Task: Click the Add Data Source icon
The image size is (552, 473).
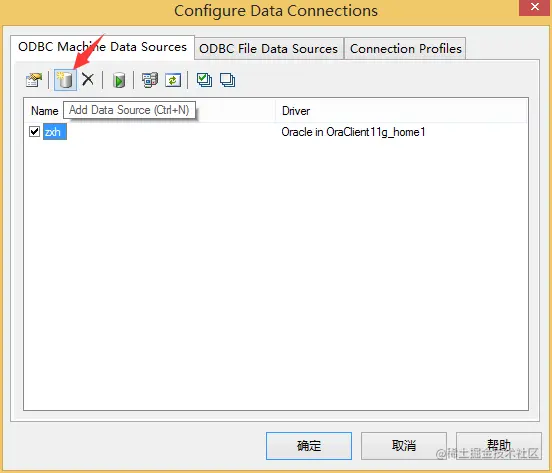Action: click(x=65, y=80)
